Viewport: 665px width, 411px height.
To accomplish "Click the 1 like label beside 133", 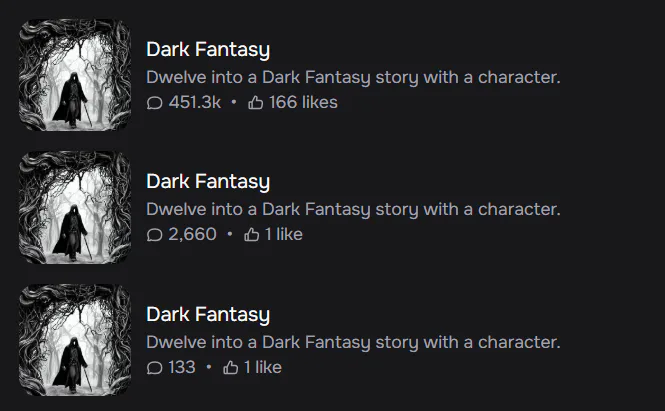I will coord(263,367).
